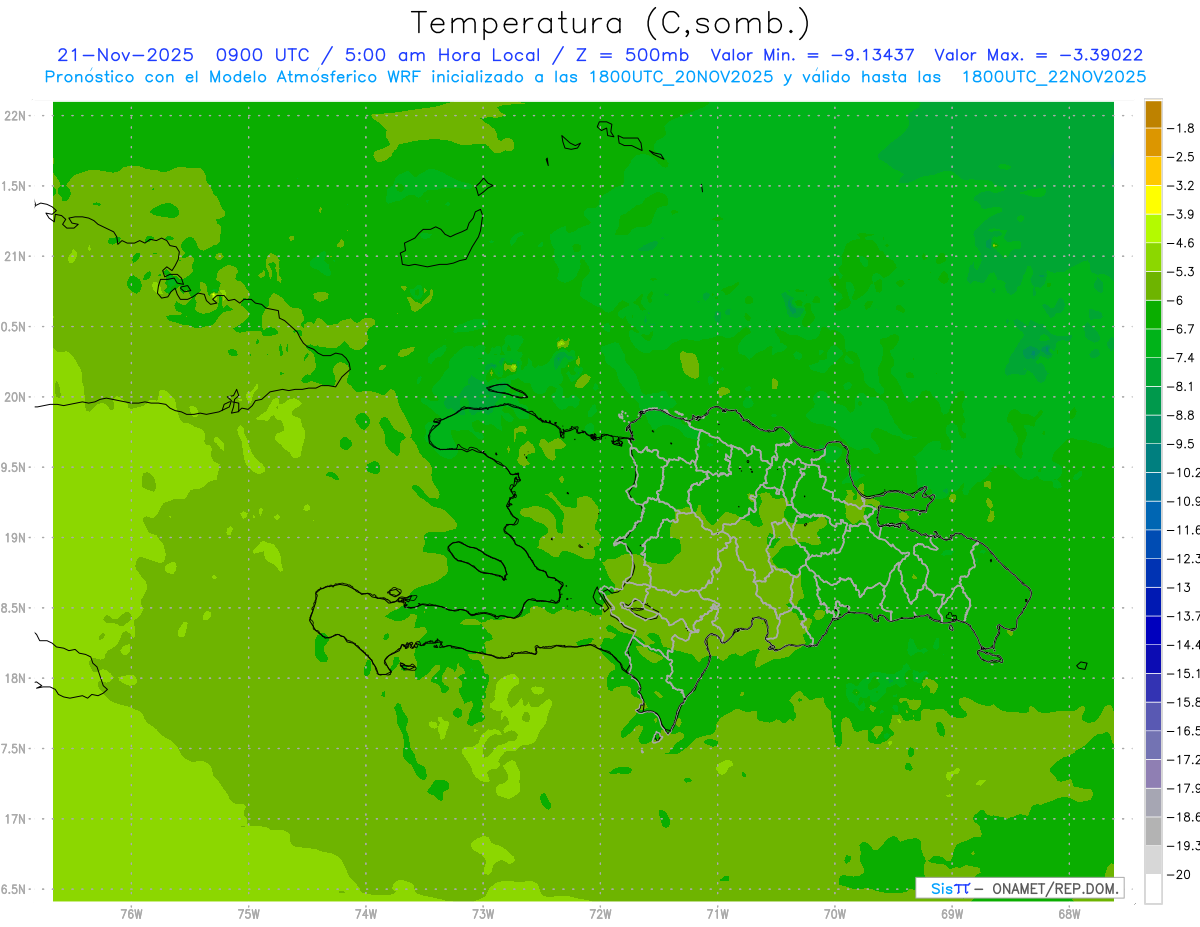1200x927 pixels.
Task: Click the pressure level "Z = 500mb"
Action: point(632,55)
